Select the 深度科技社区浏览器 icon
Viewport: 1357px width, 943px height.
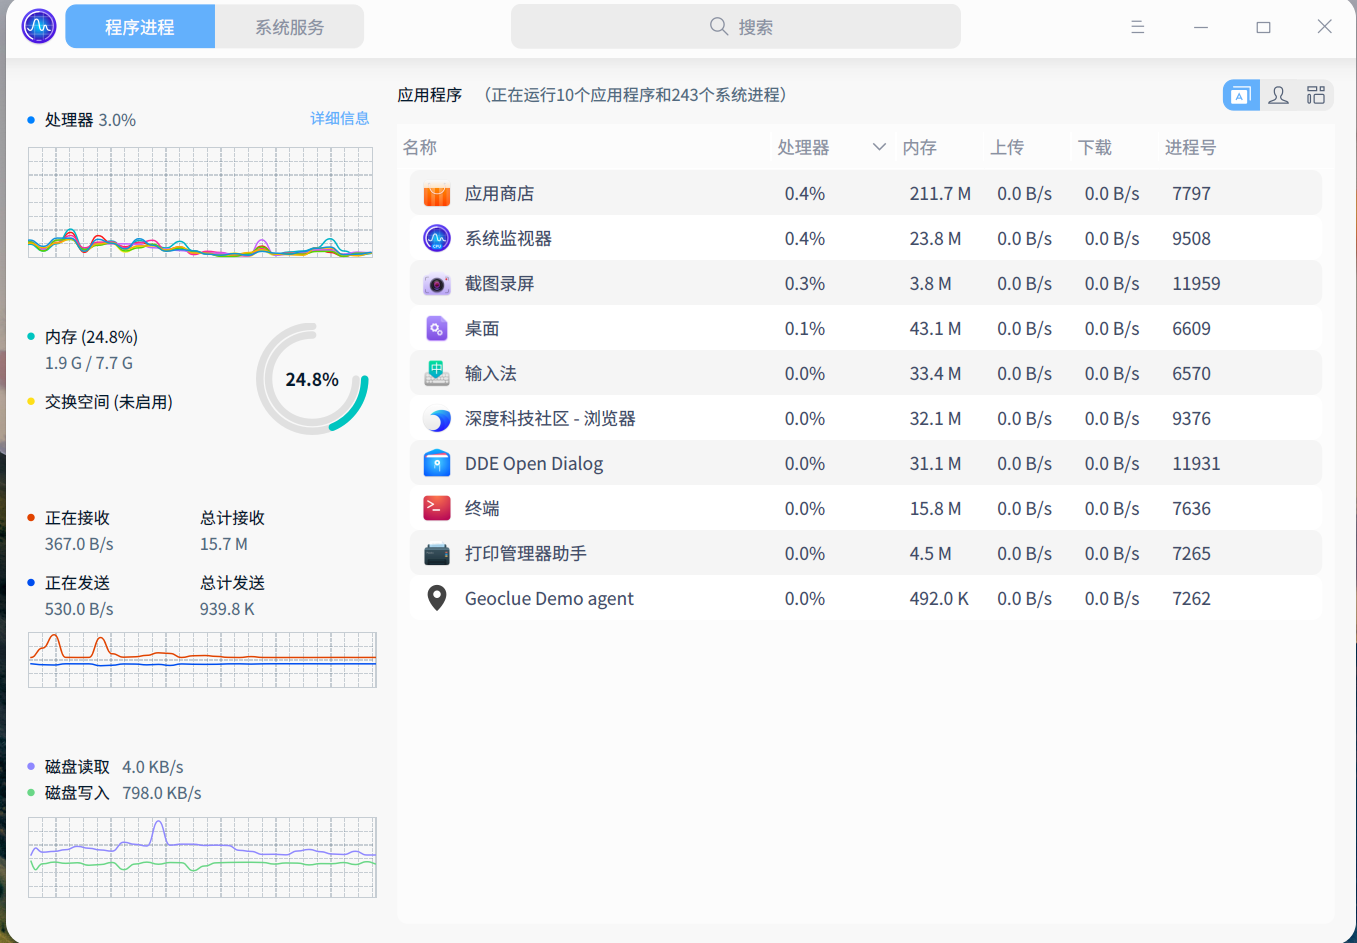[x=437, y=418]
